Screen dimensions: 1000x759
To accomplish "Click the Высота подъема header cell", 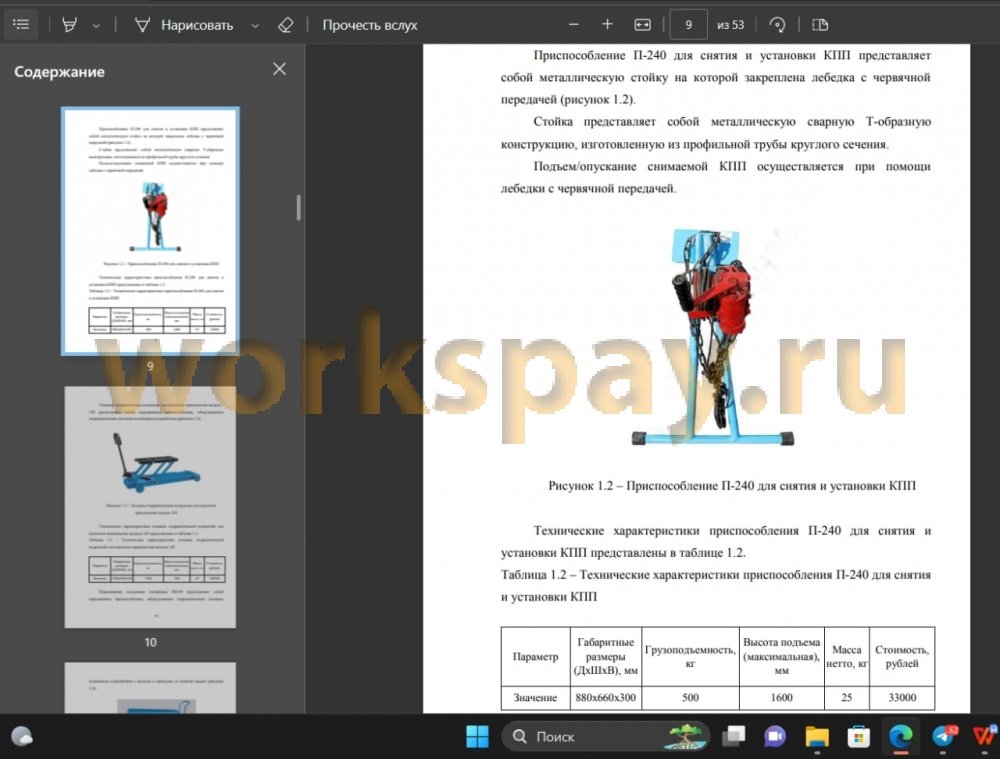I will coord(782,656).
